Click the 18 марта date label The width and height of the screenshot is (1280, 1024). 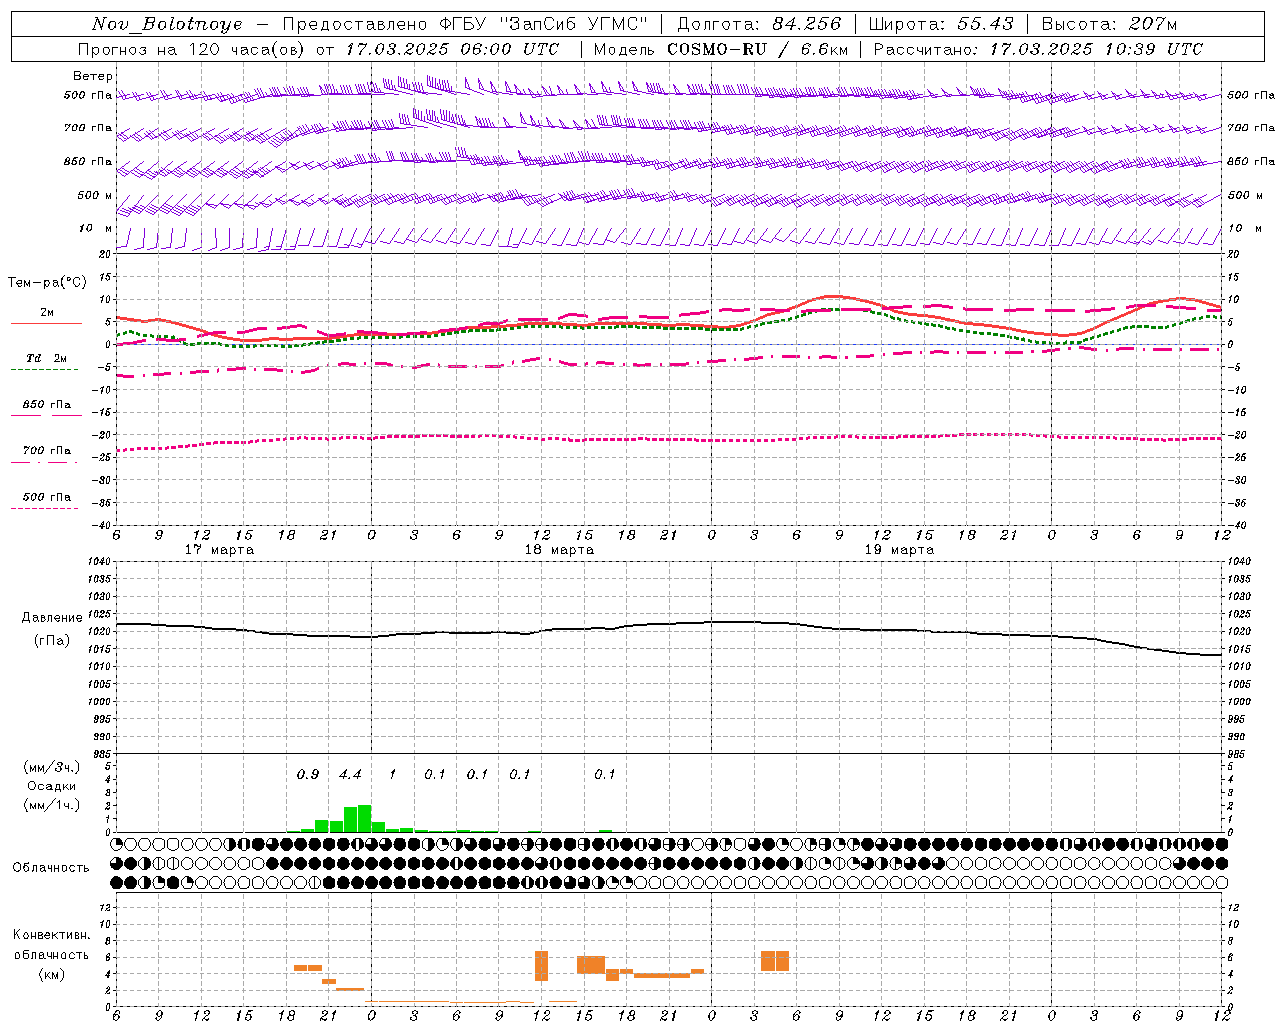(560, 550)
